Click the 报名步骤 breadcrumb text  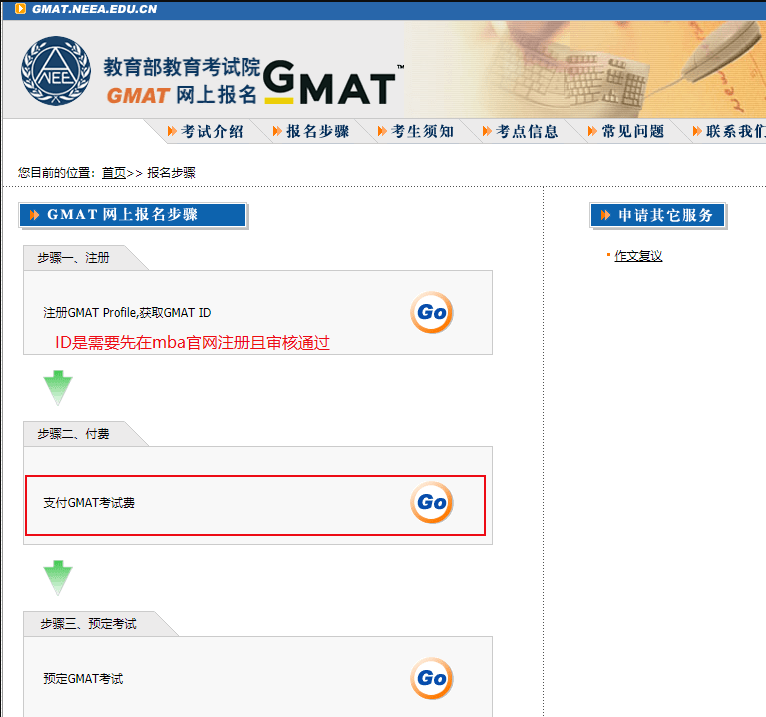click(171, 173)
